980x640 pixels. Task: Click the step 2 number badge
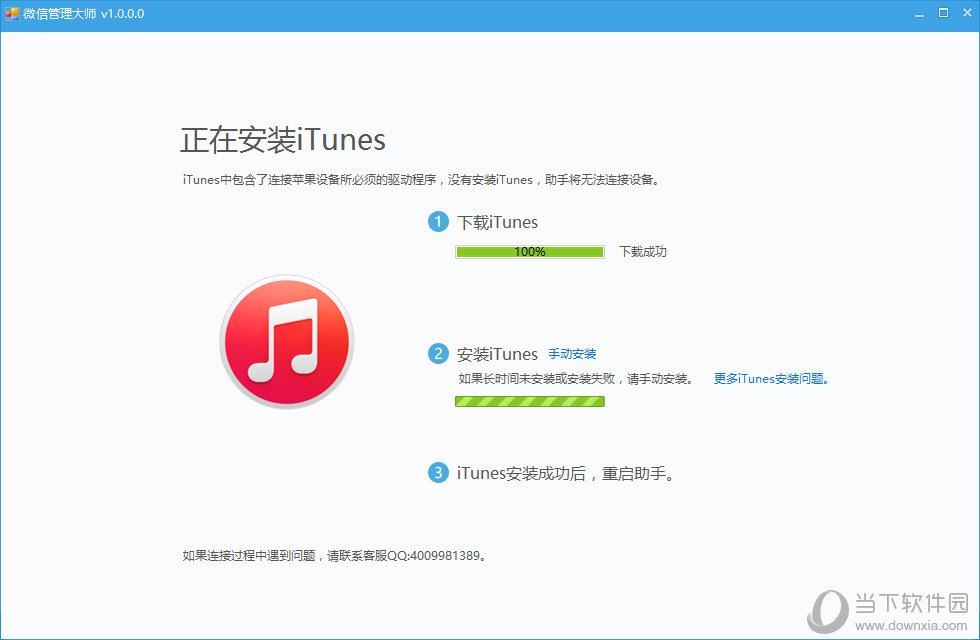click(438, 354)
